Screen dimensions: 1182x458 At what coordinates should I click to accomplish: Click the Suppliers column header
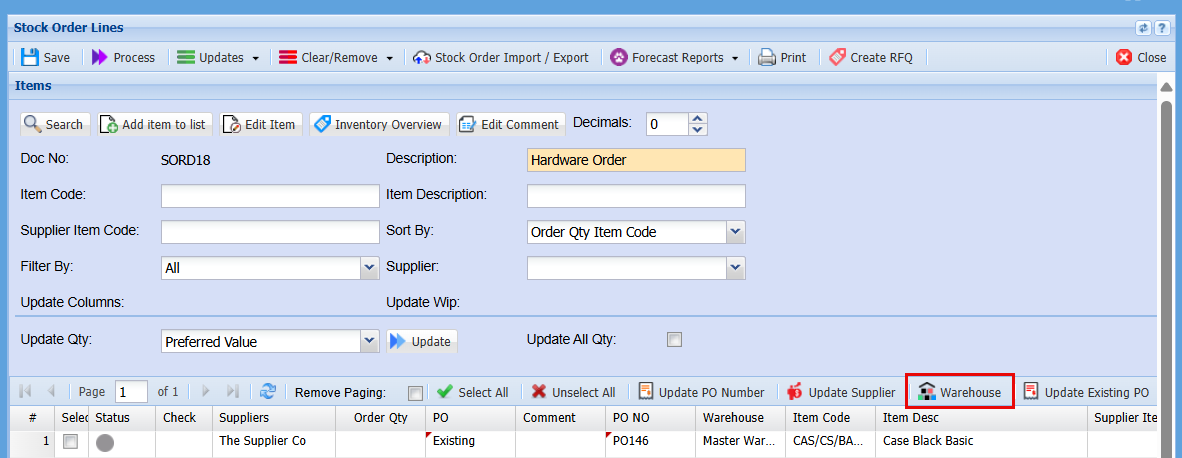coord(274,417)
